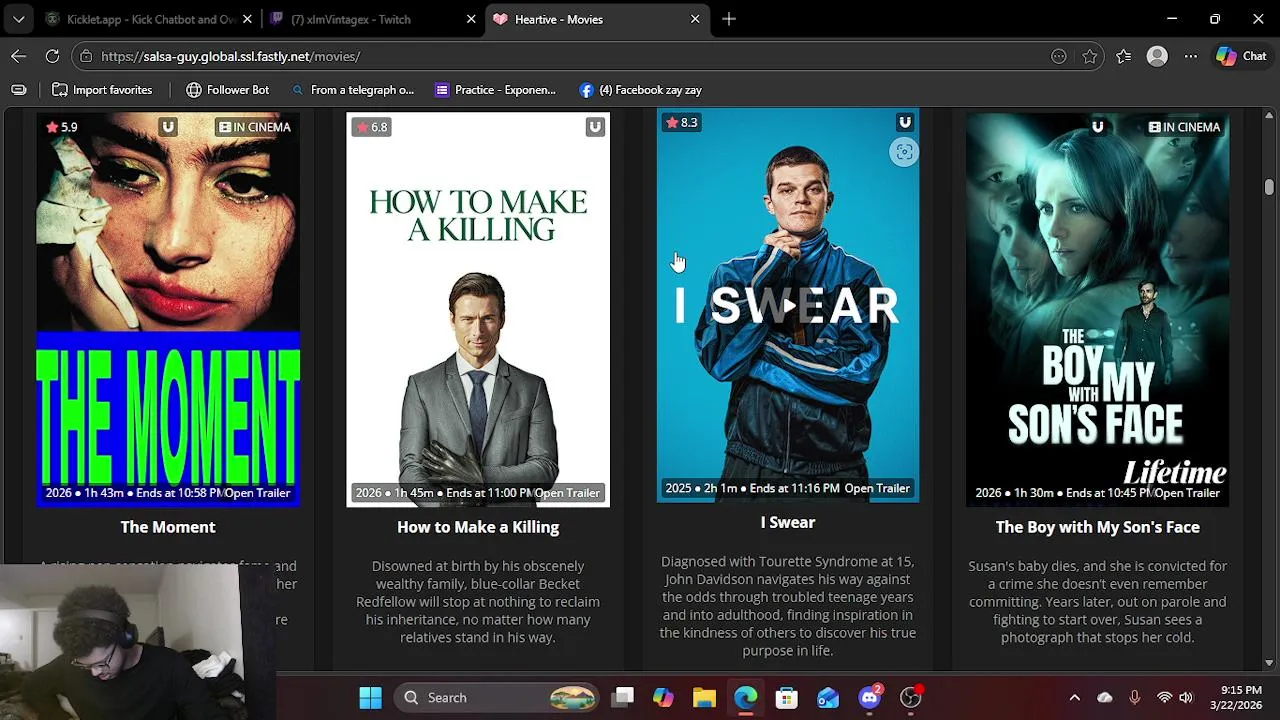Open Outlook from the taskbar
The width and height of the screenshot is (1280, 720).
828,697
